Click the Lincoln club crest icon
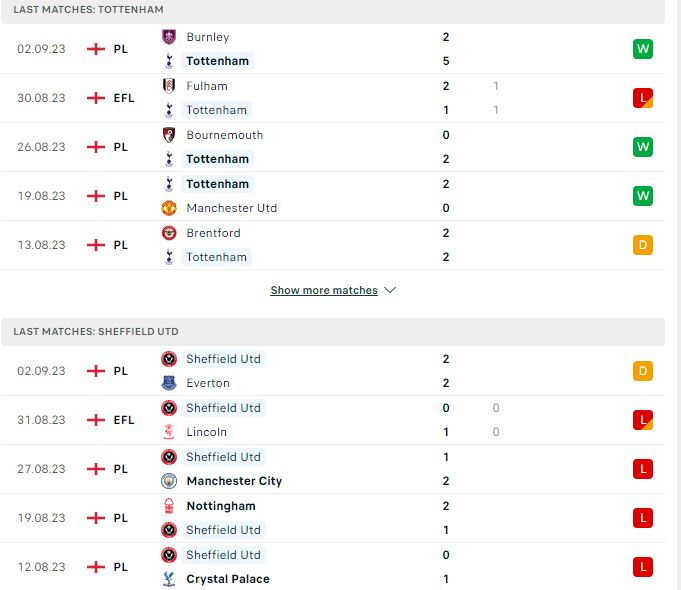 point(169,432)
